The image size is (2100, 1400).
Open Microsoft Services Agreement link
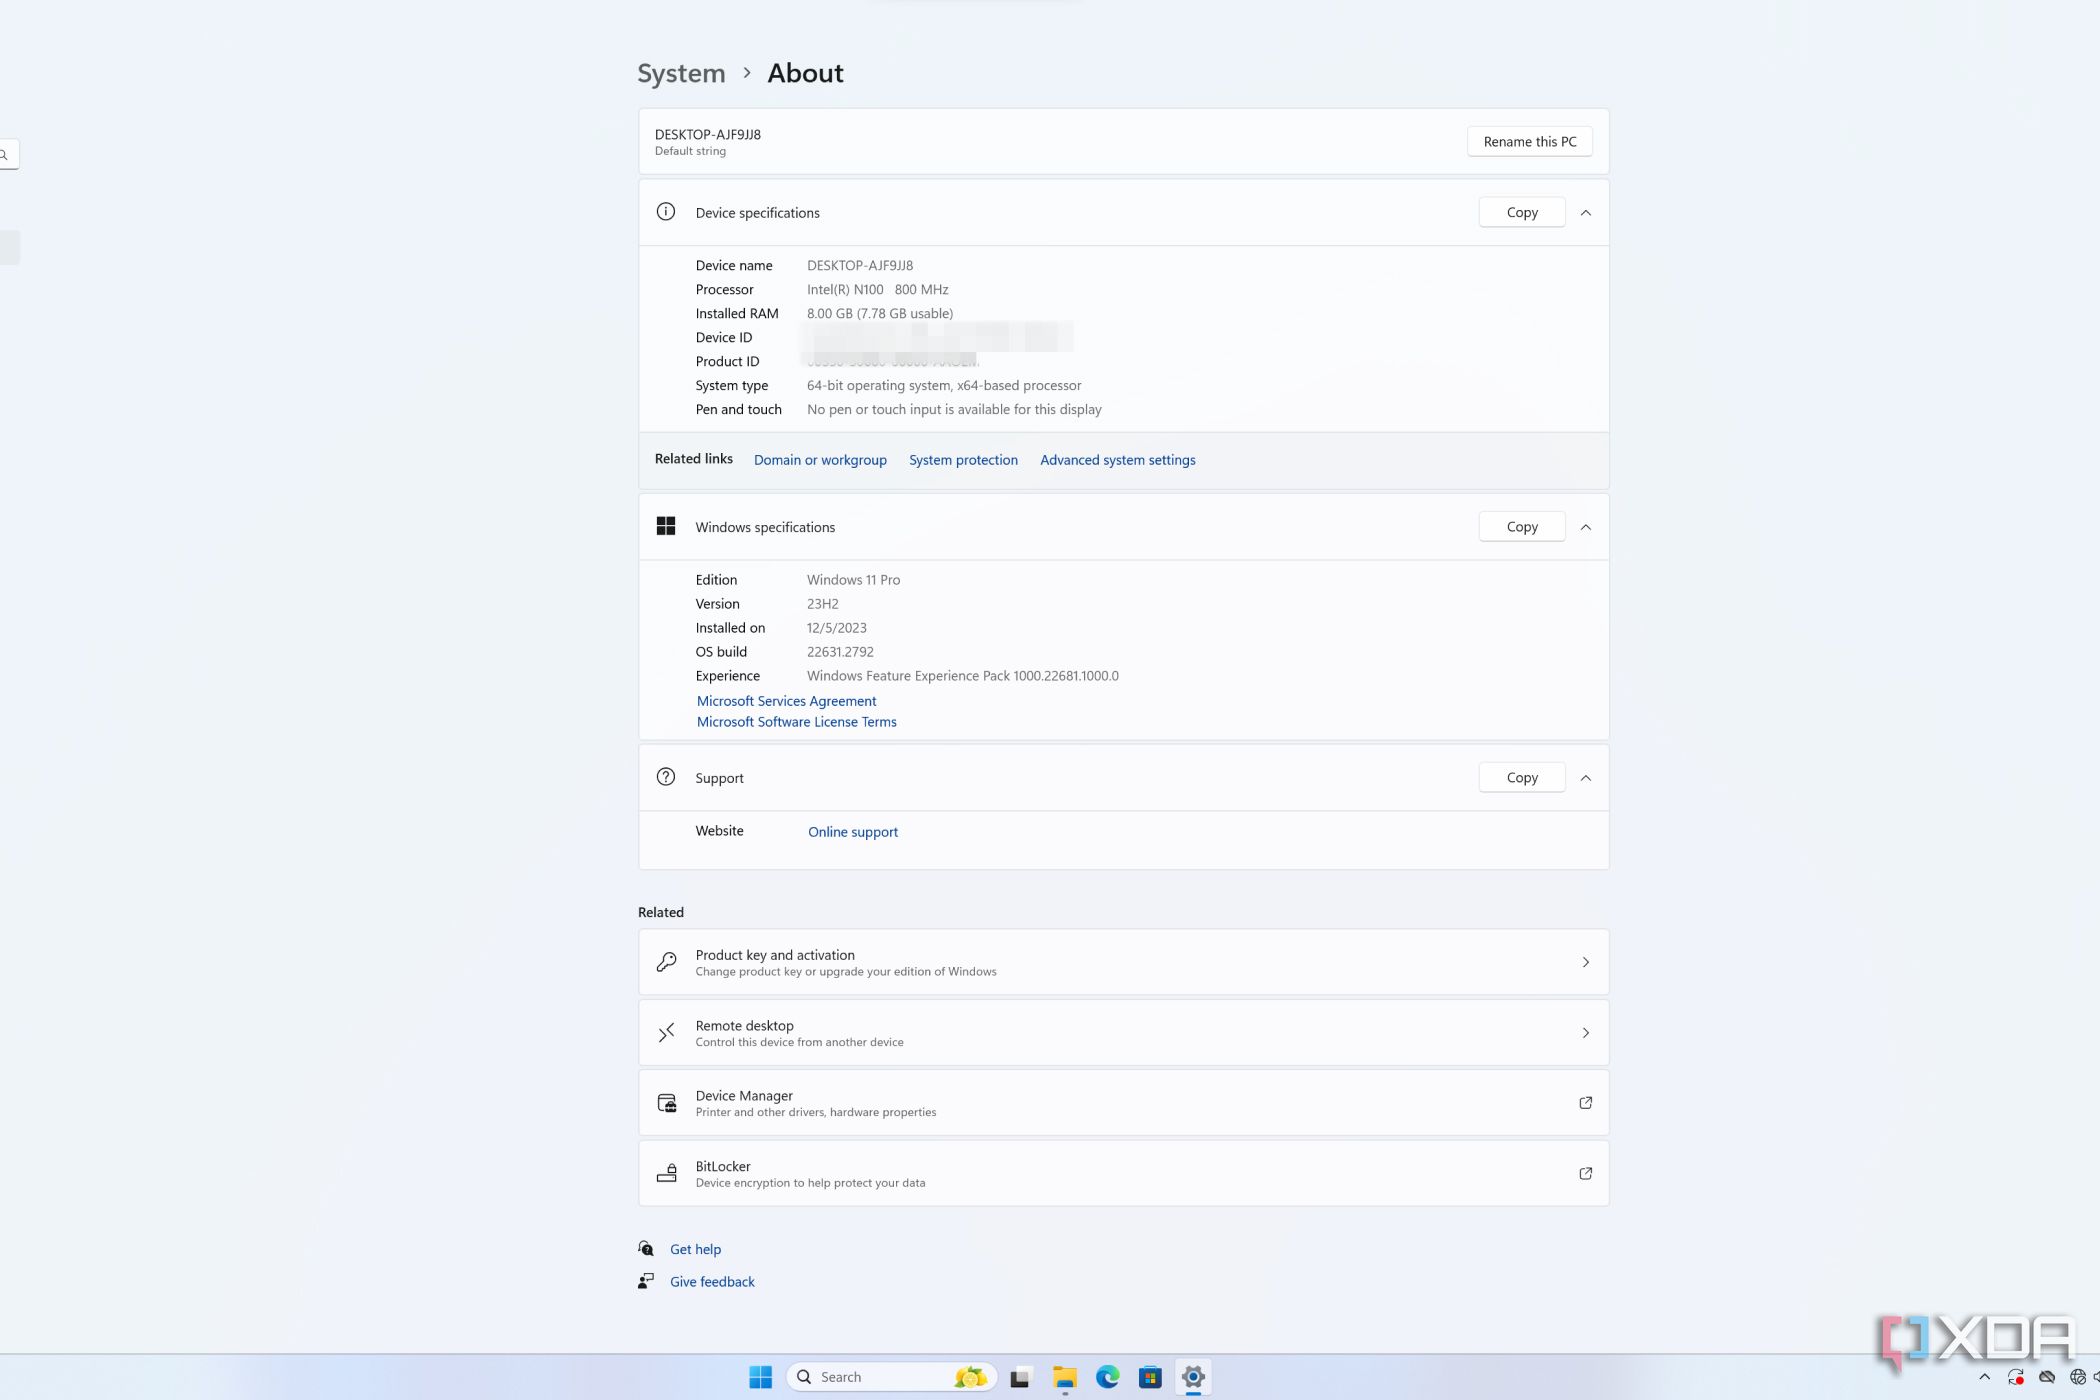pyautogui.click(x=786, y=701)
